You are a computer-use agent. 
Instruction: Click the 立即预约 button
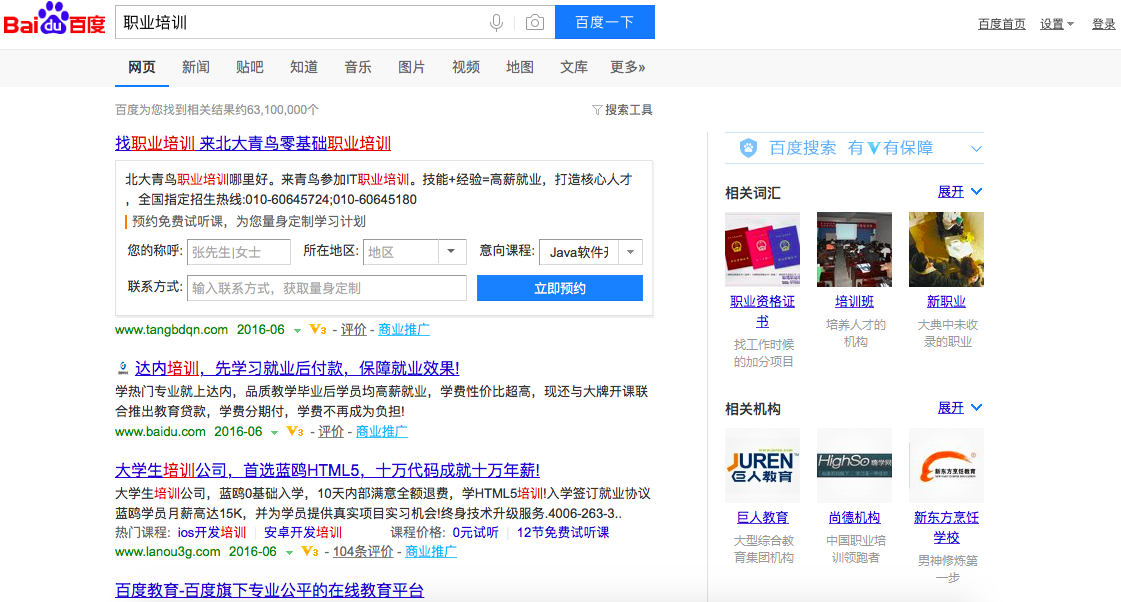click(559, 288)
